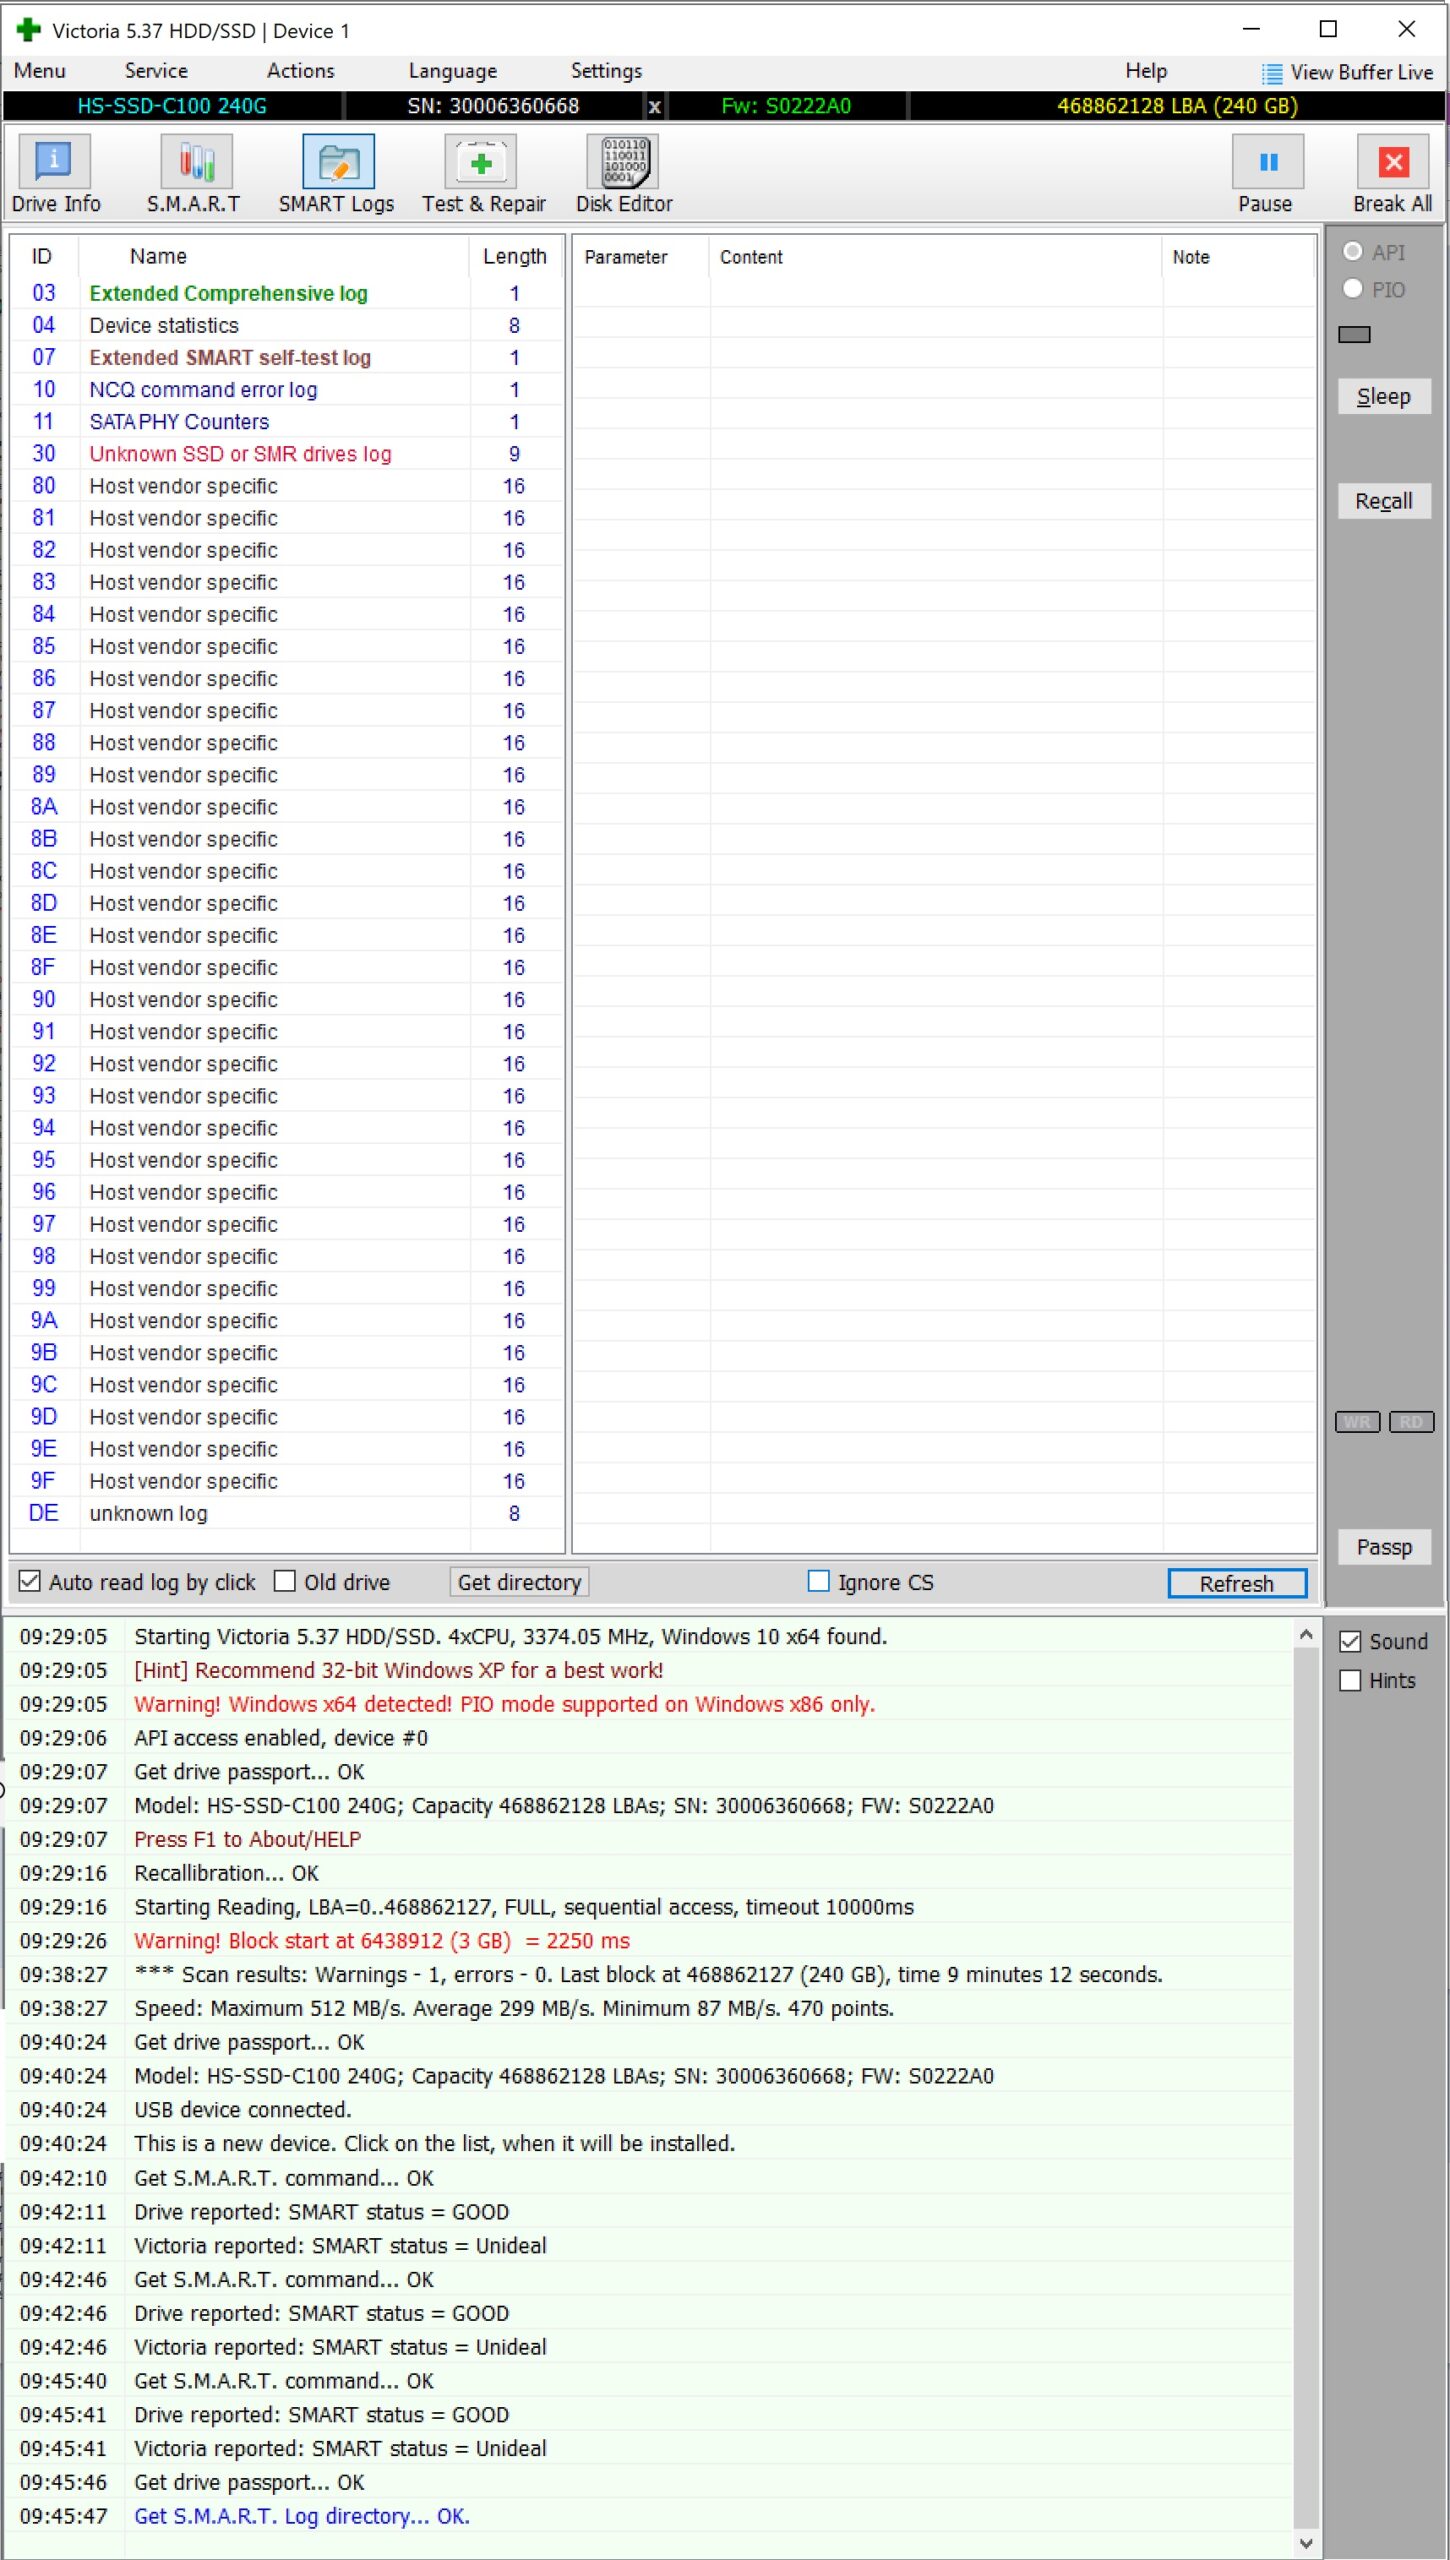Select Unknown SSD or SMR drives log

pyautogui.click(x=287, y=453)
